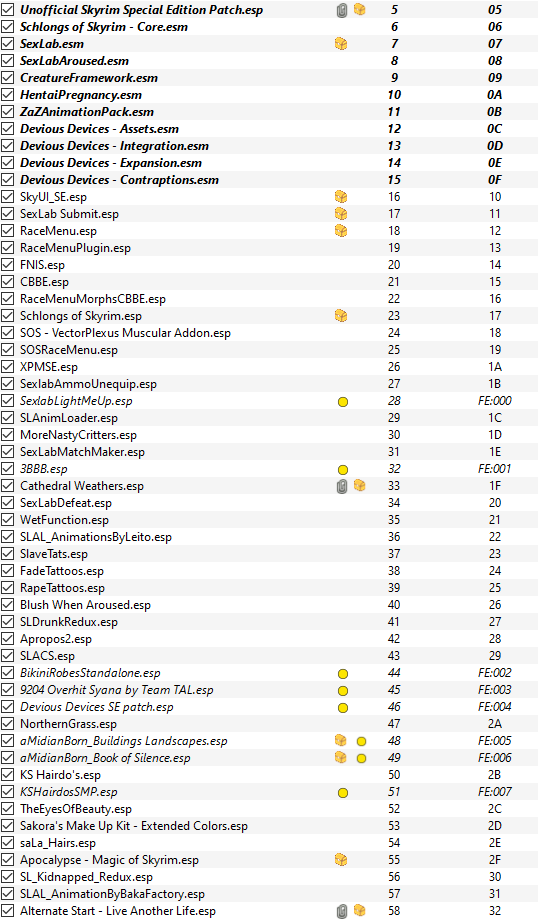Click paperclip icon on Alternate Start row

(342, 911)
